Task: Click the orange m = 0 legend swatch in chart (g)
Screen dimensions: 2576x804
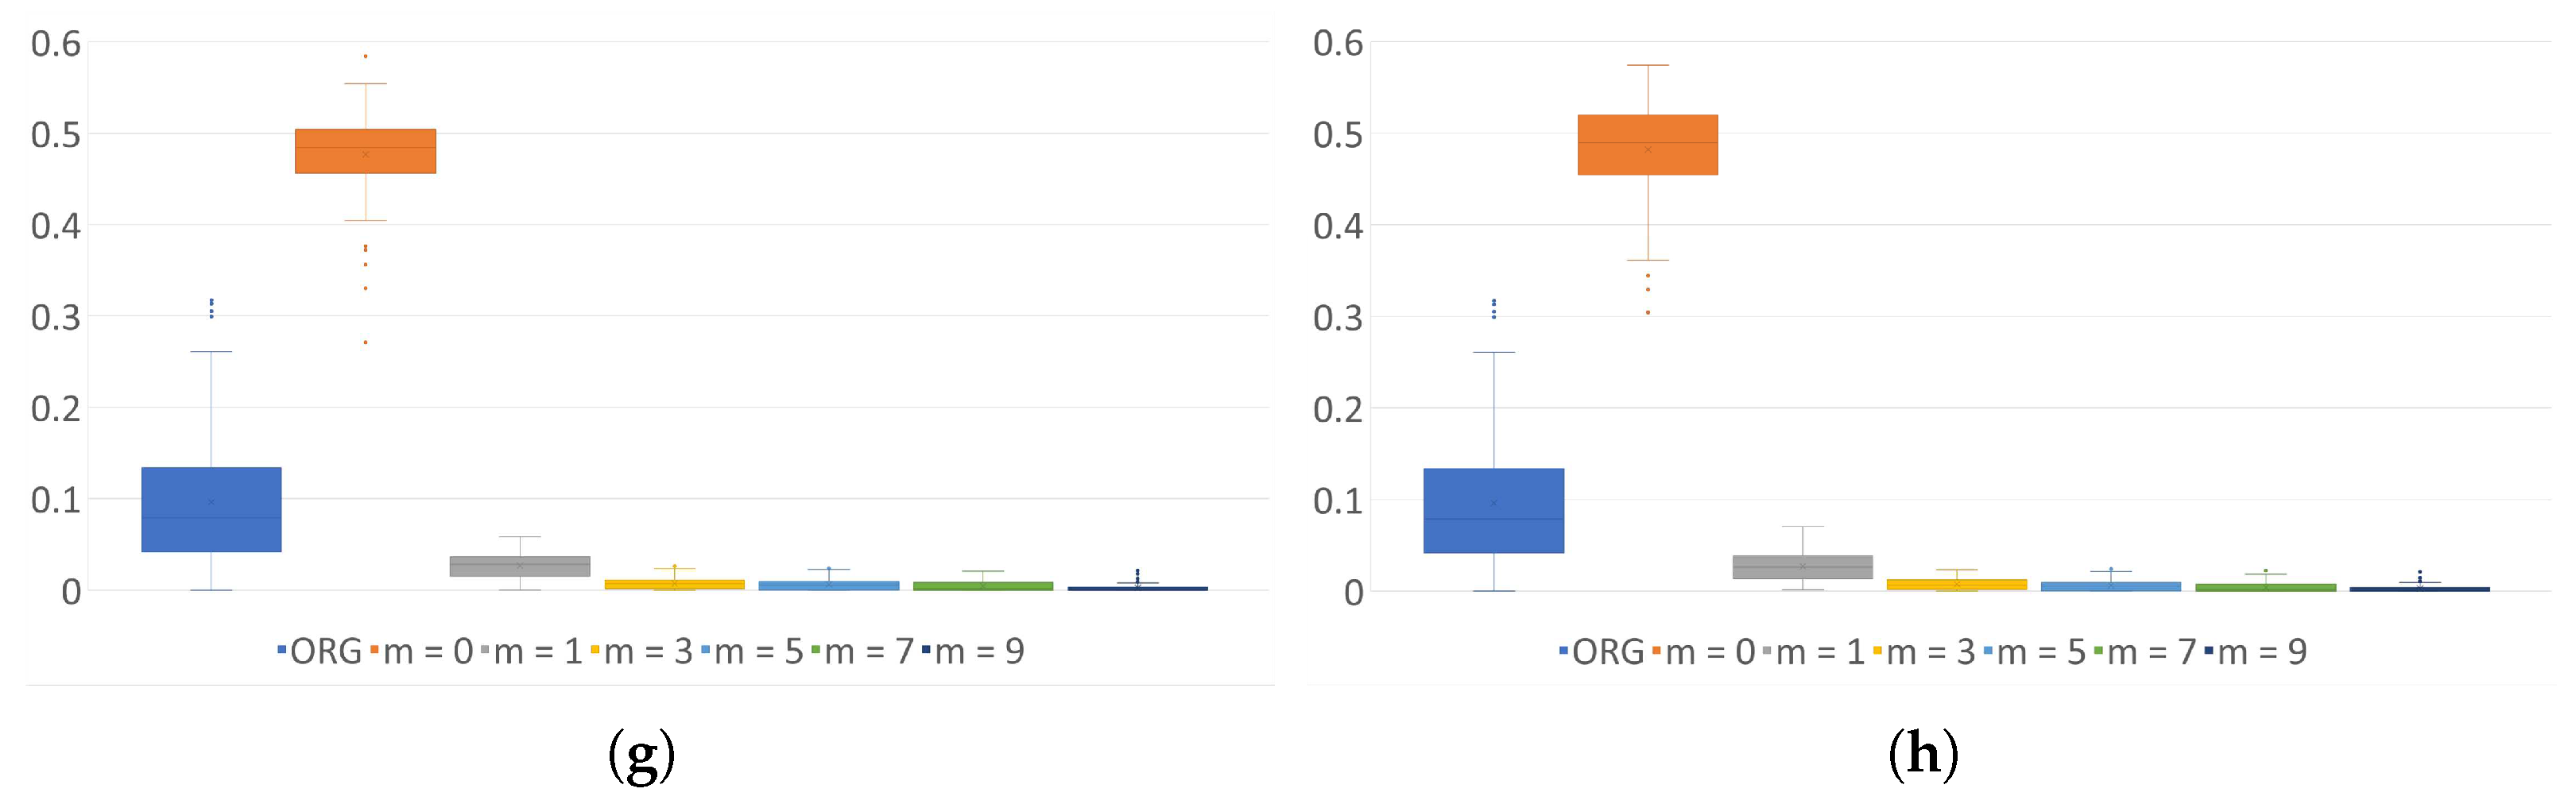Action: point(376,651)
